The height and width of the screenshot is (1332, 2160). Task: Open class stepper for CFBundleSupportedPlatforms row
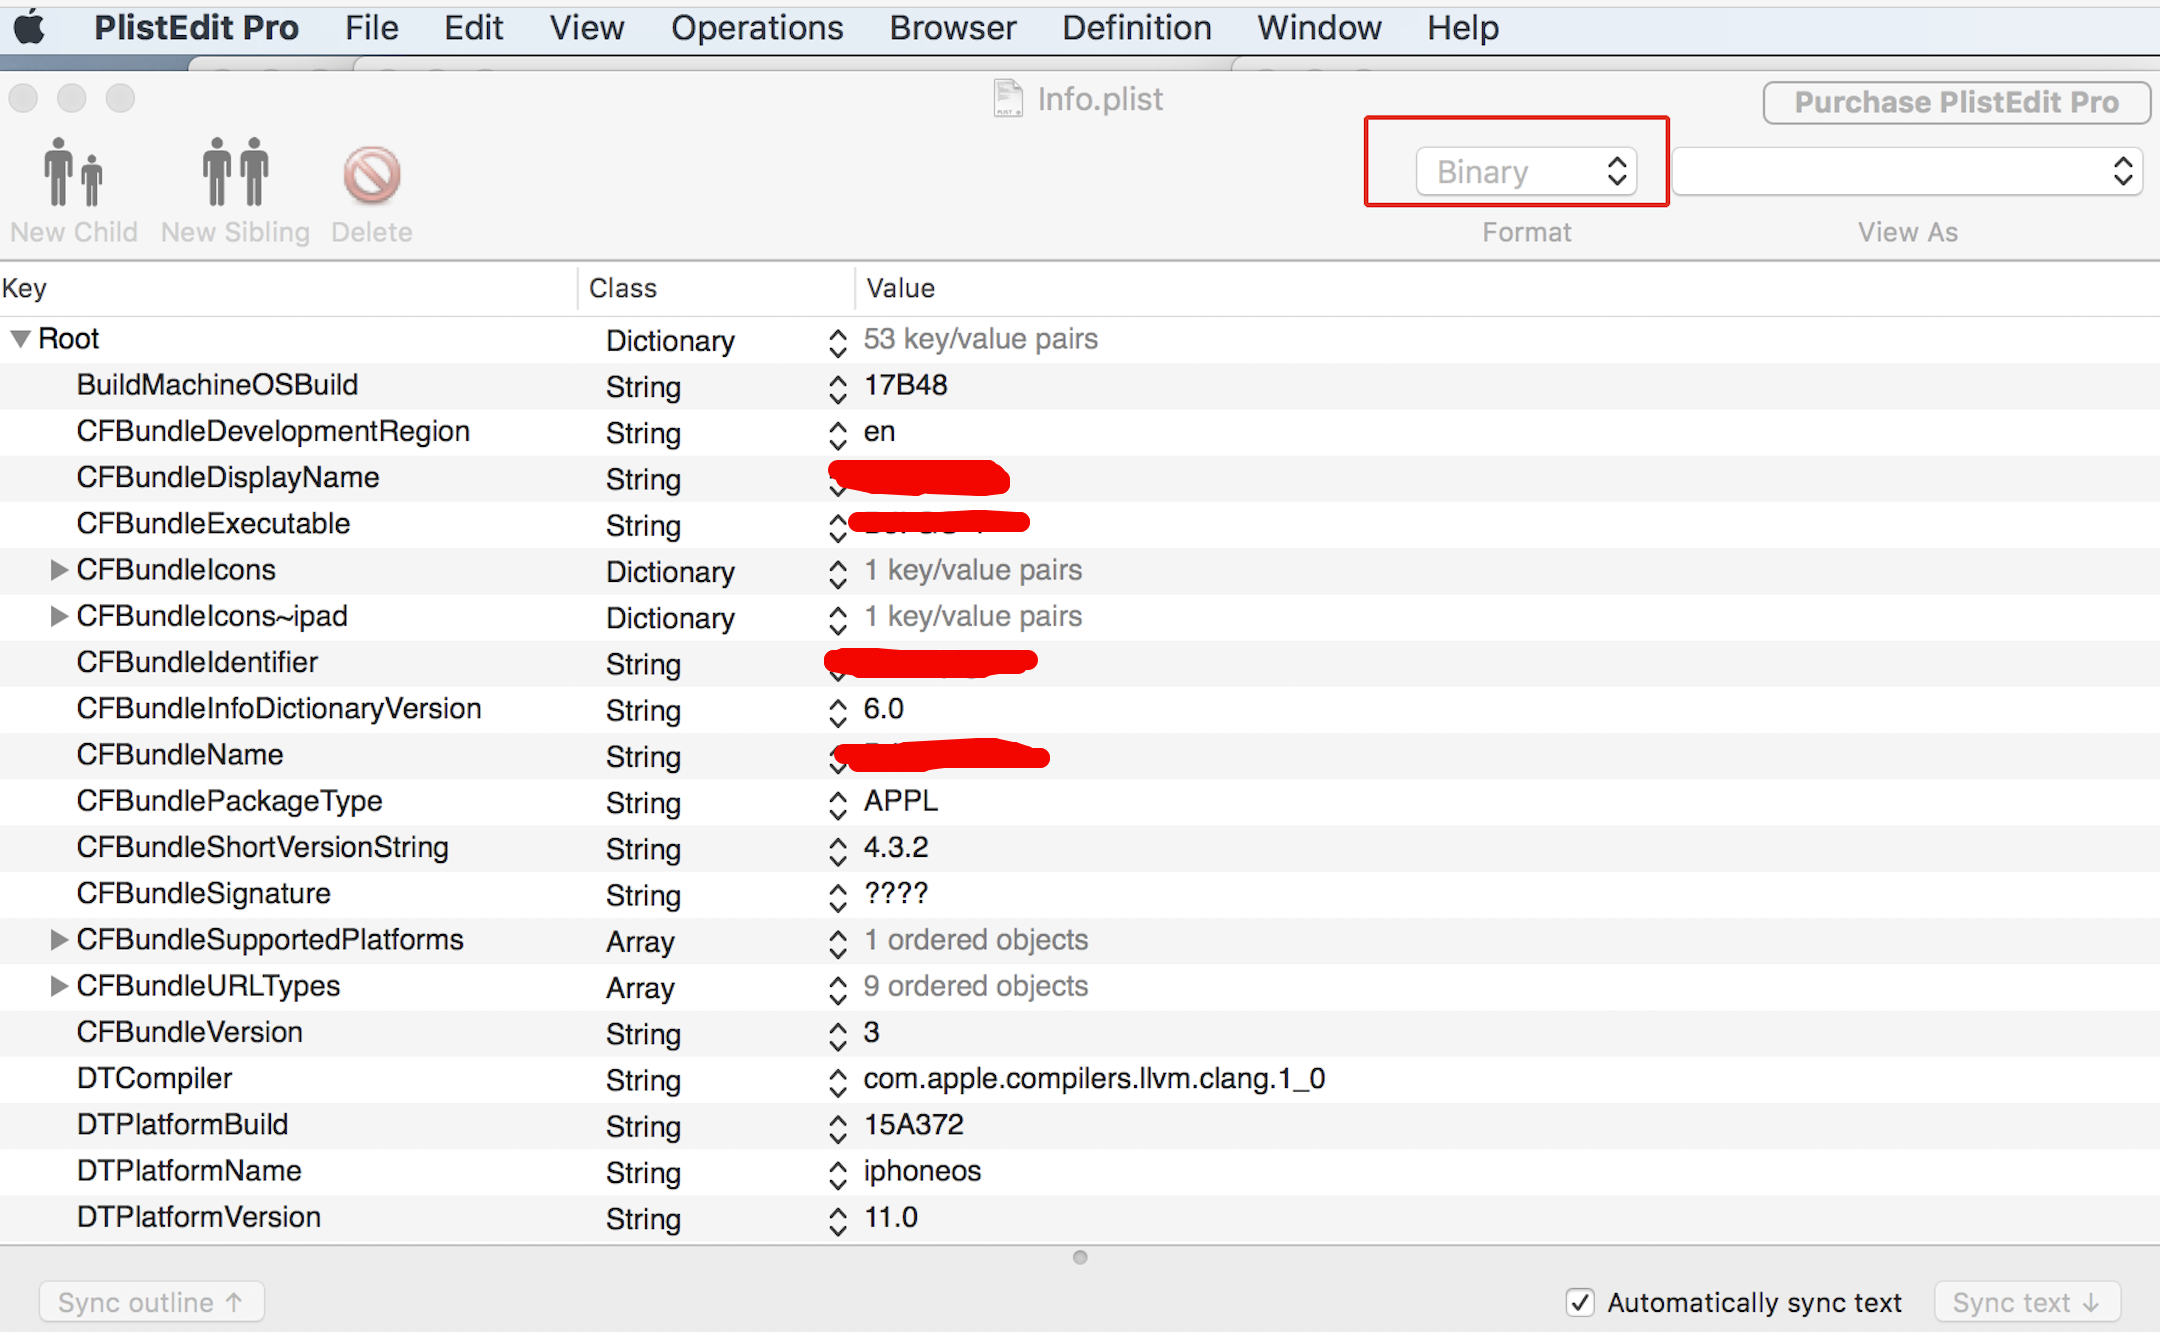coord(838,943)
